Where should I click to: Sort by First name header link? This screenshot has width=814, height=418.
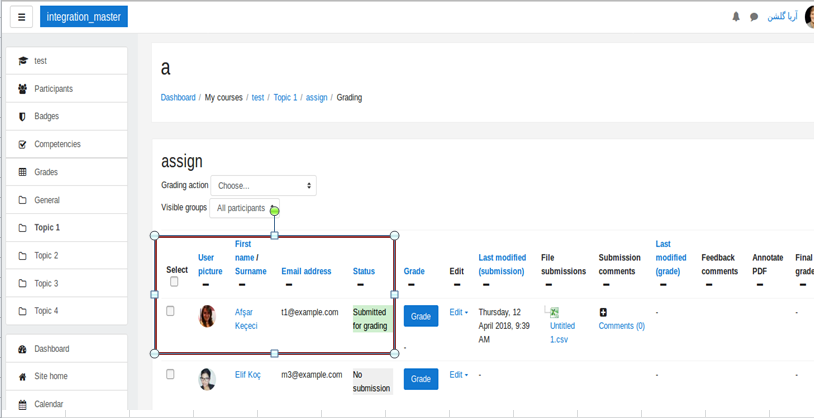click(245, 251)
